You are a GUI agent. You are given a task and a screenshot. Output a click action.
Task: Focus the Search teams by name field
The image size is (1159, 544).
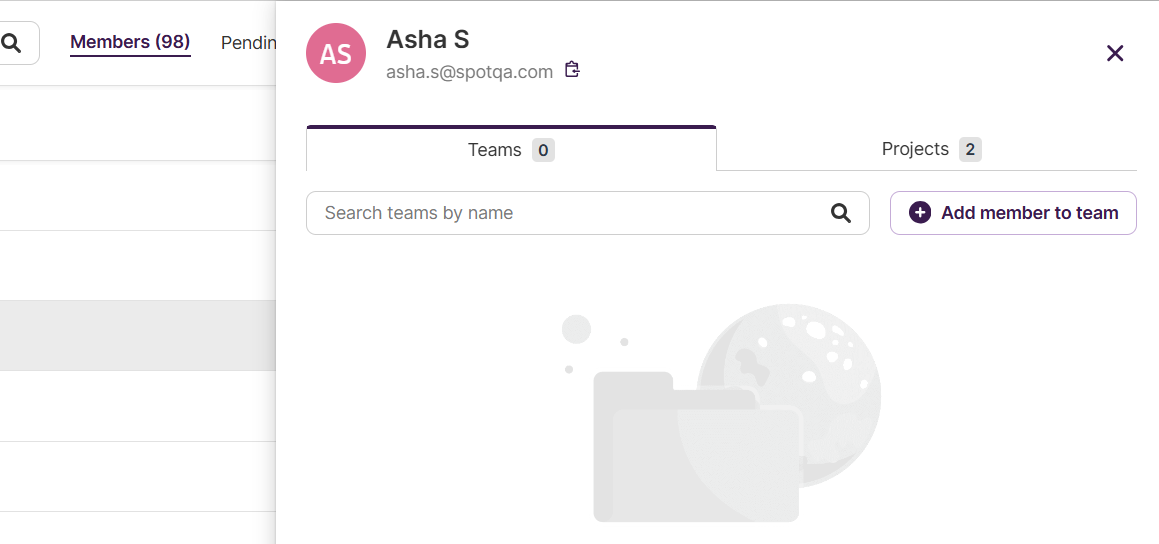tap(588, 213)
